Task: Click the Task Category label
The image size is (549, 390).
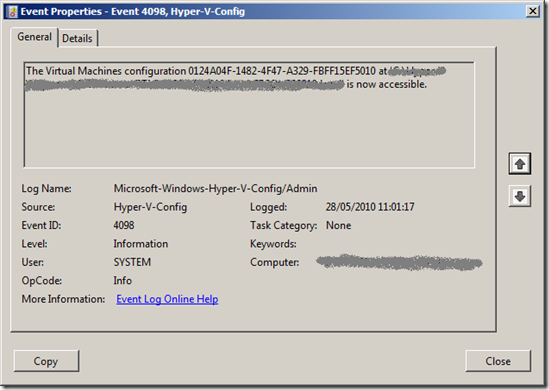Action: coord(283,225)
